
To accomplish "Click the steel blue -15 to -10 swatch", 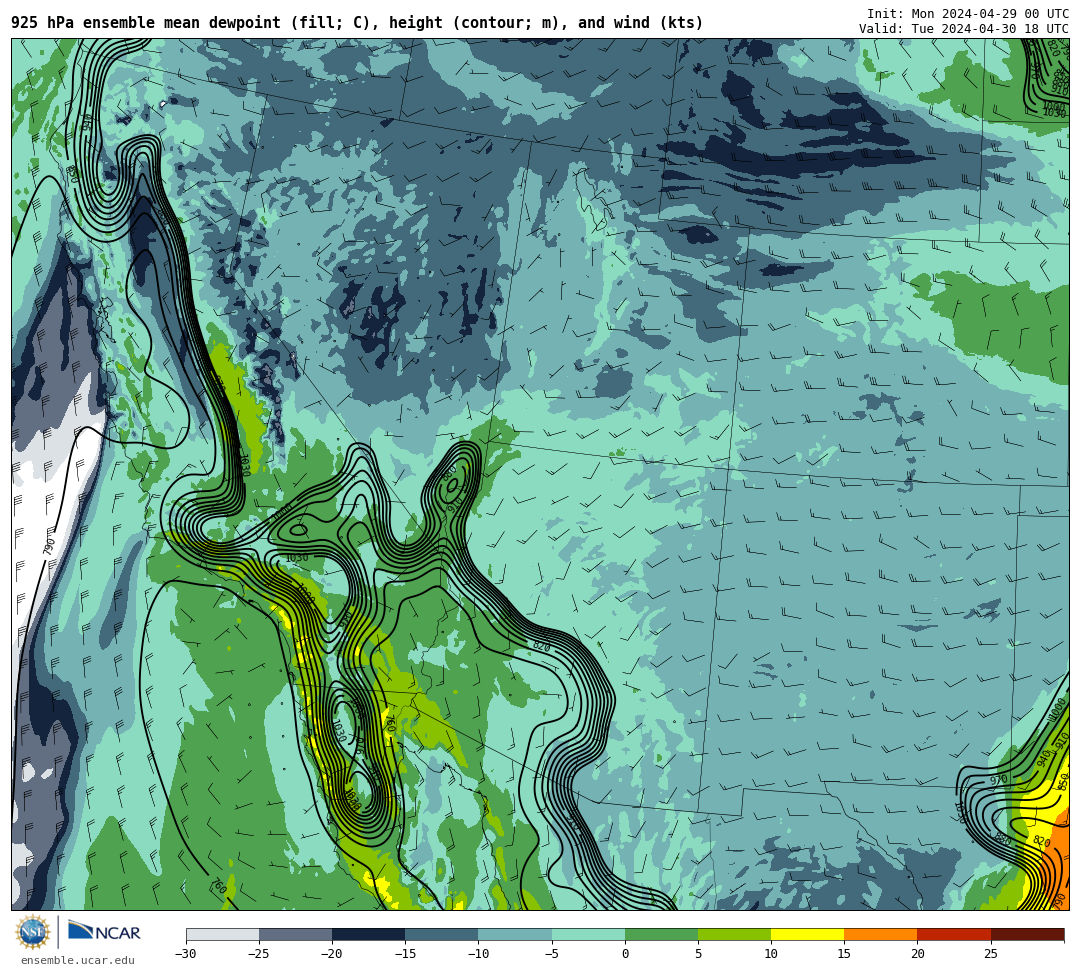I will [x=442, y=934].
